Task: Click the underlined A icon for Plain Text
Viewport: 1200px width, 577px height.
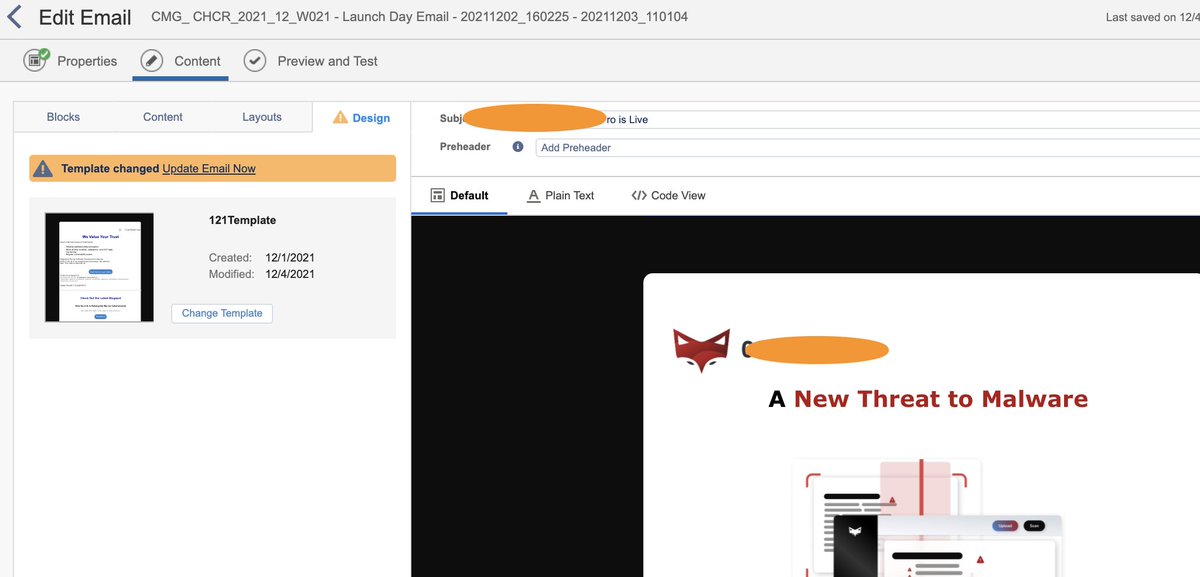Action: pos(534,195)
